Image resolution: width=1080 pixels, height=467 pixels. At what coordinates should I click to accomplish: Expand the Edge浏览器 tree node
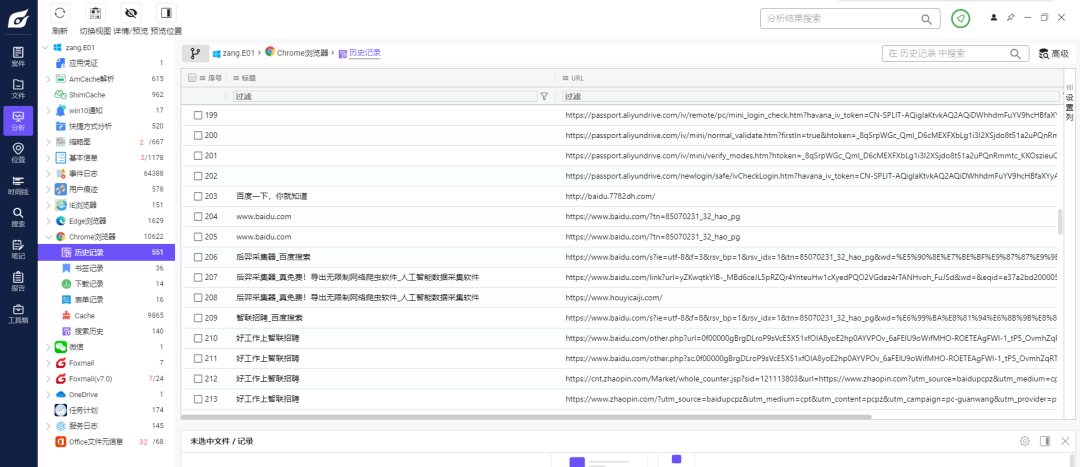point(48,221)
